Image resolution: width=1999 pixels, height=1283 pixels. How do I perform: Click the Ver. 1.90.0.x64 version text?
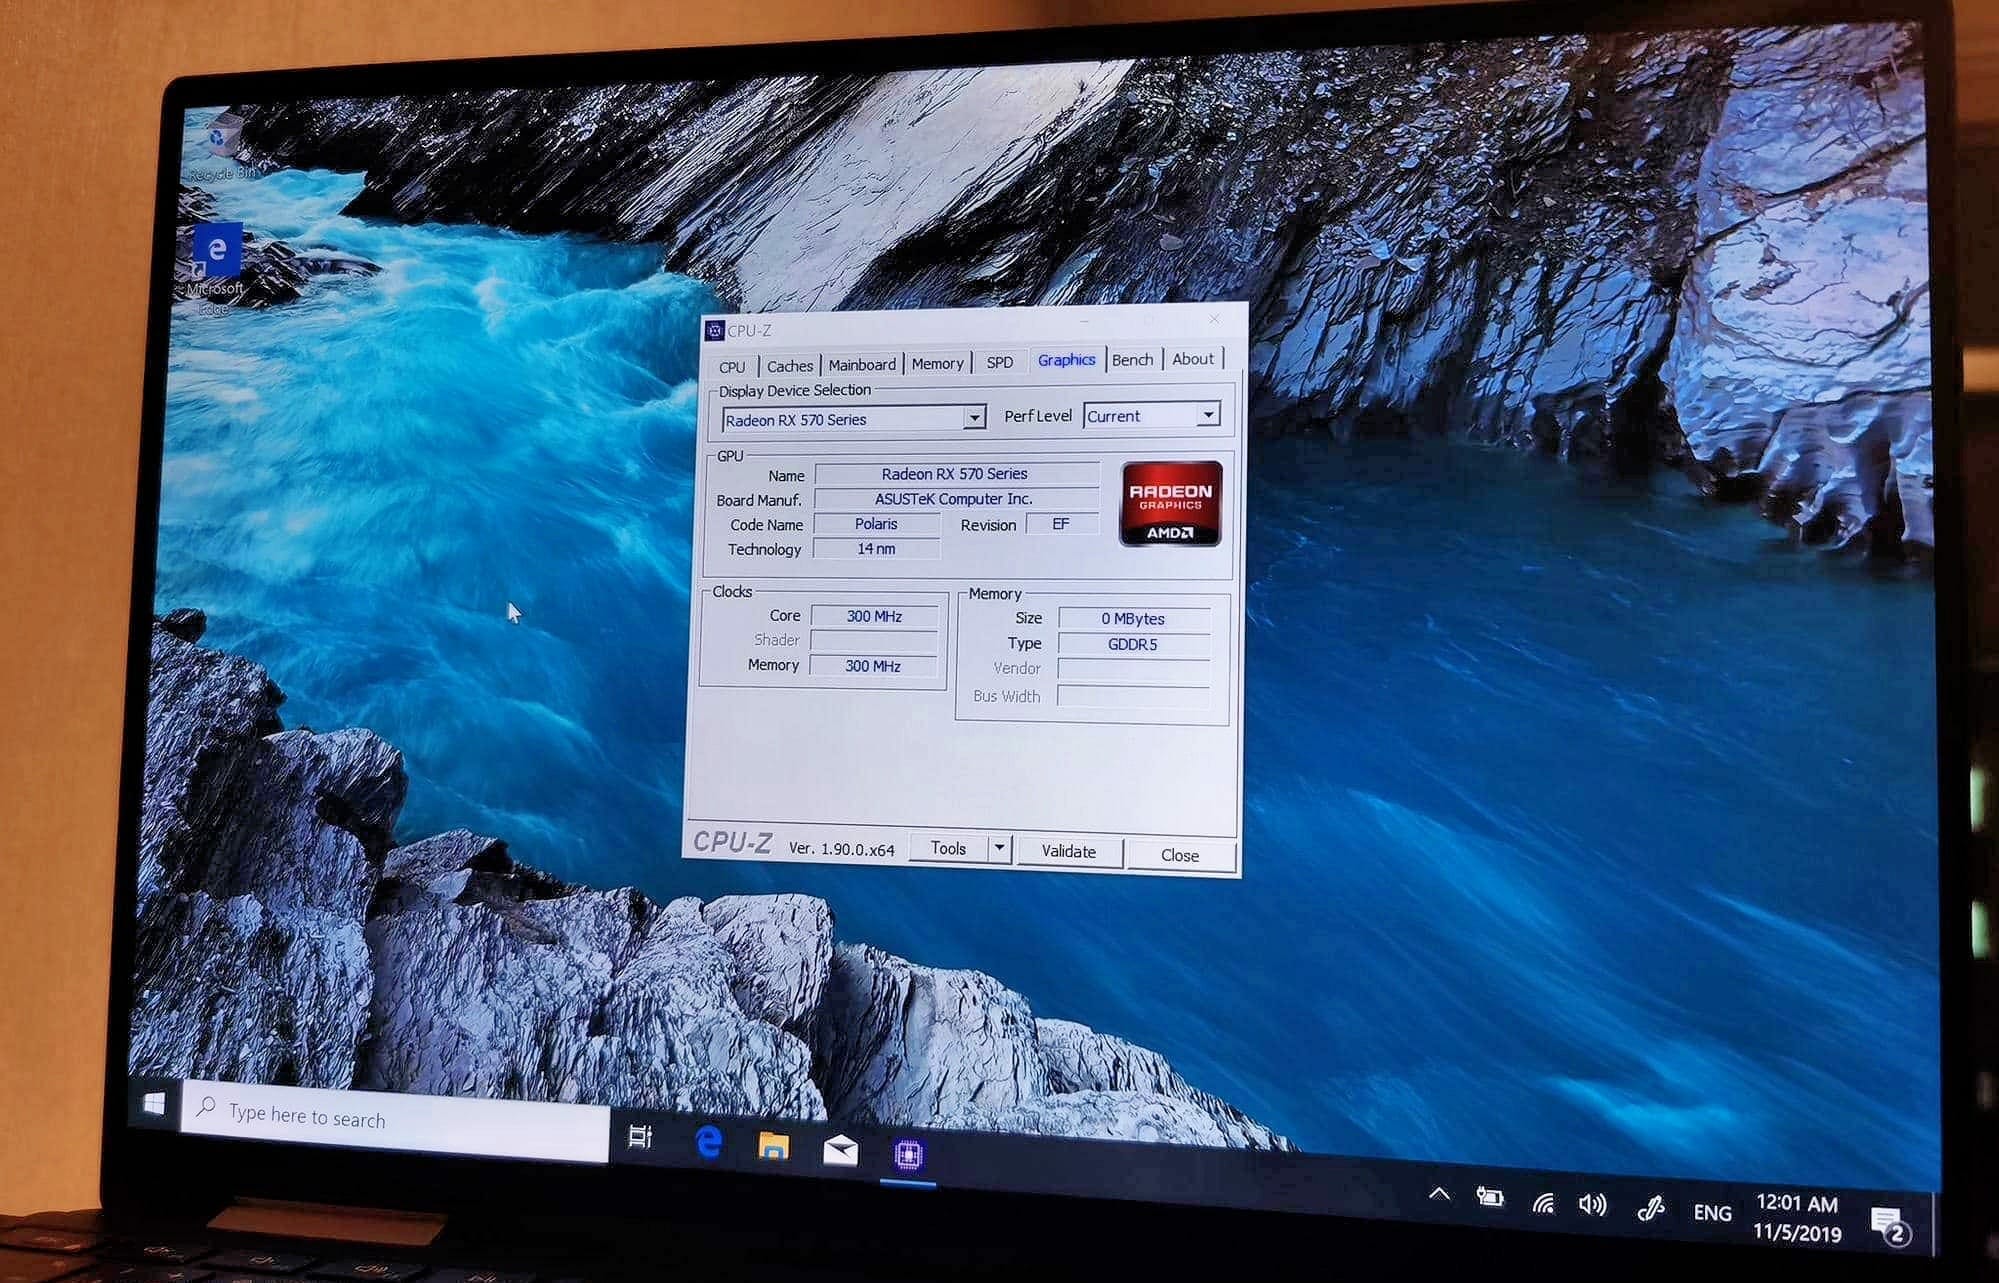point(842,849)
